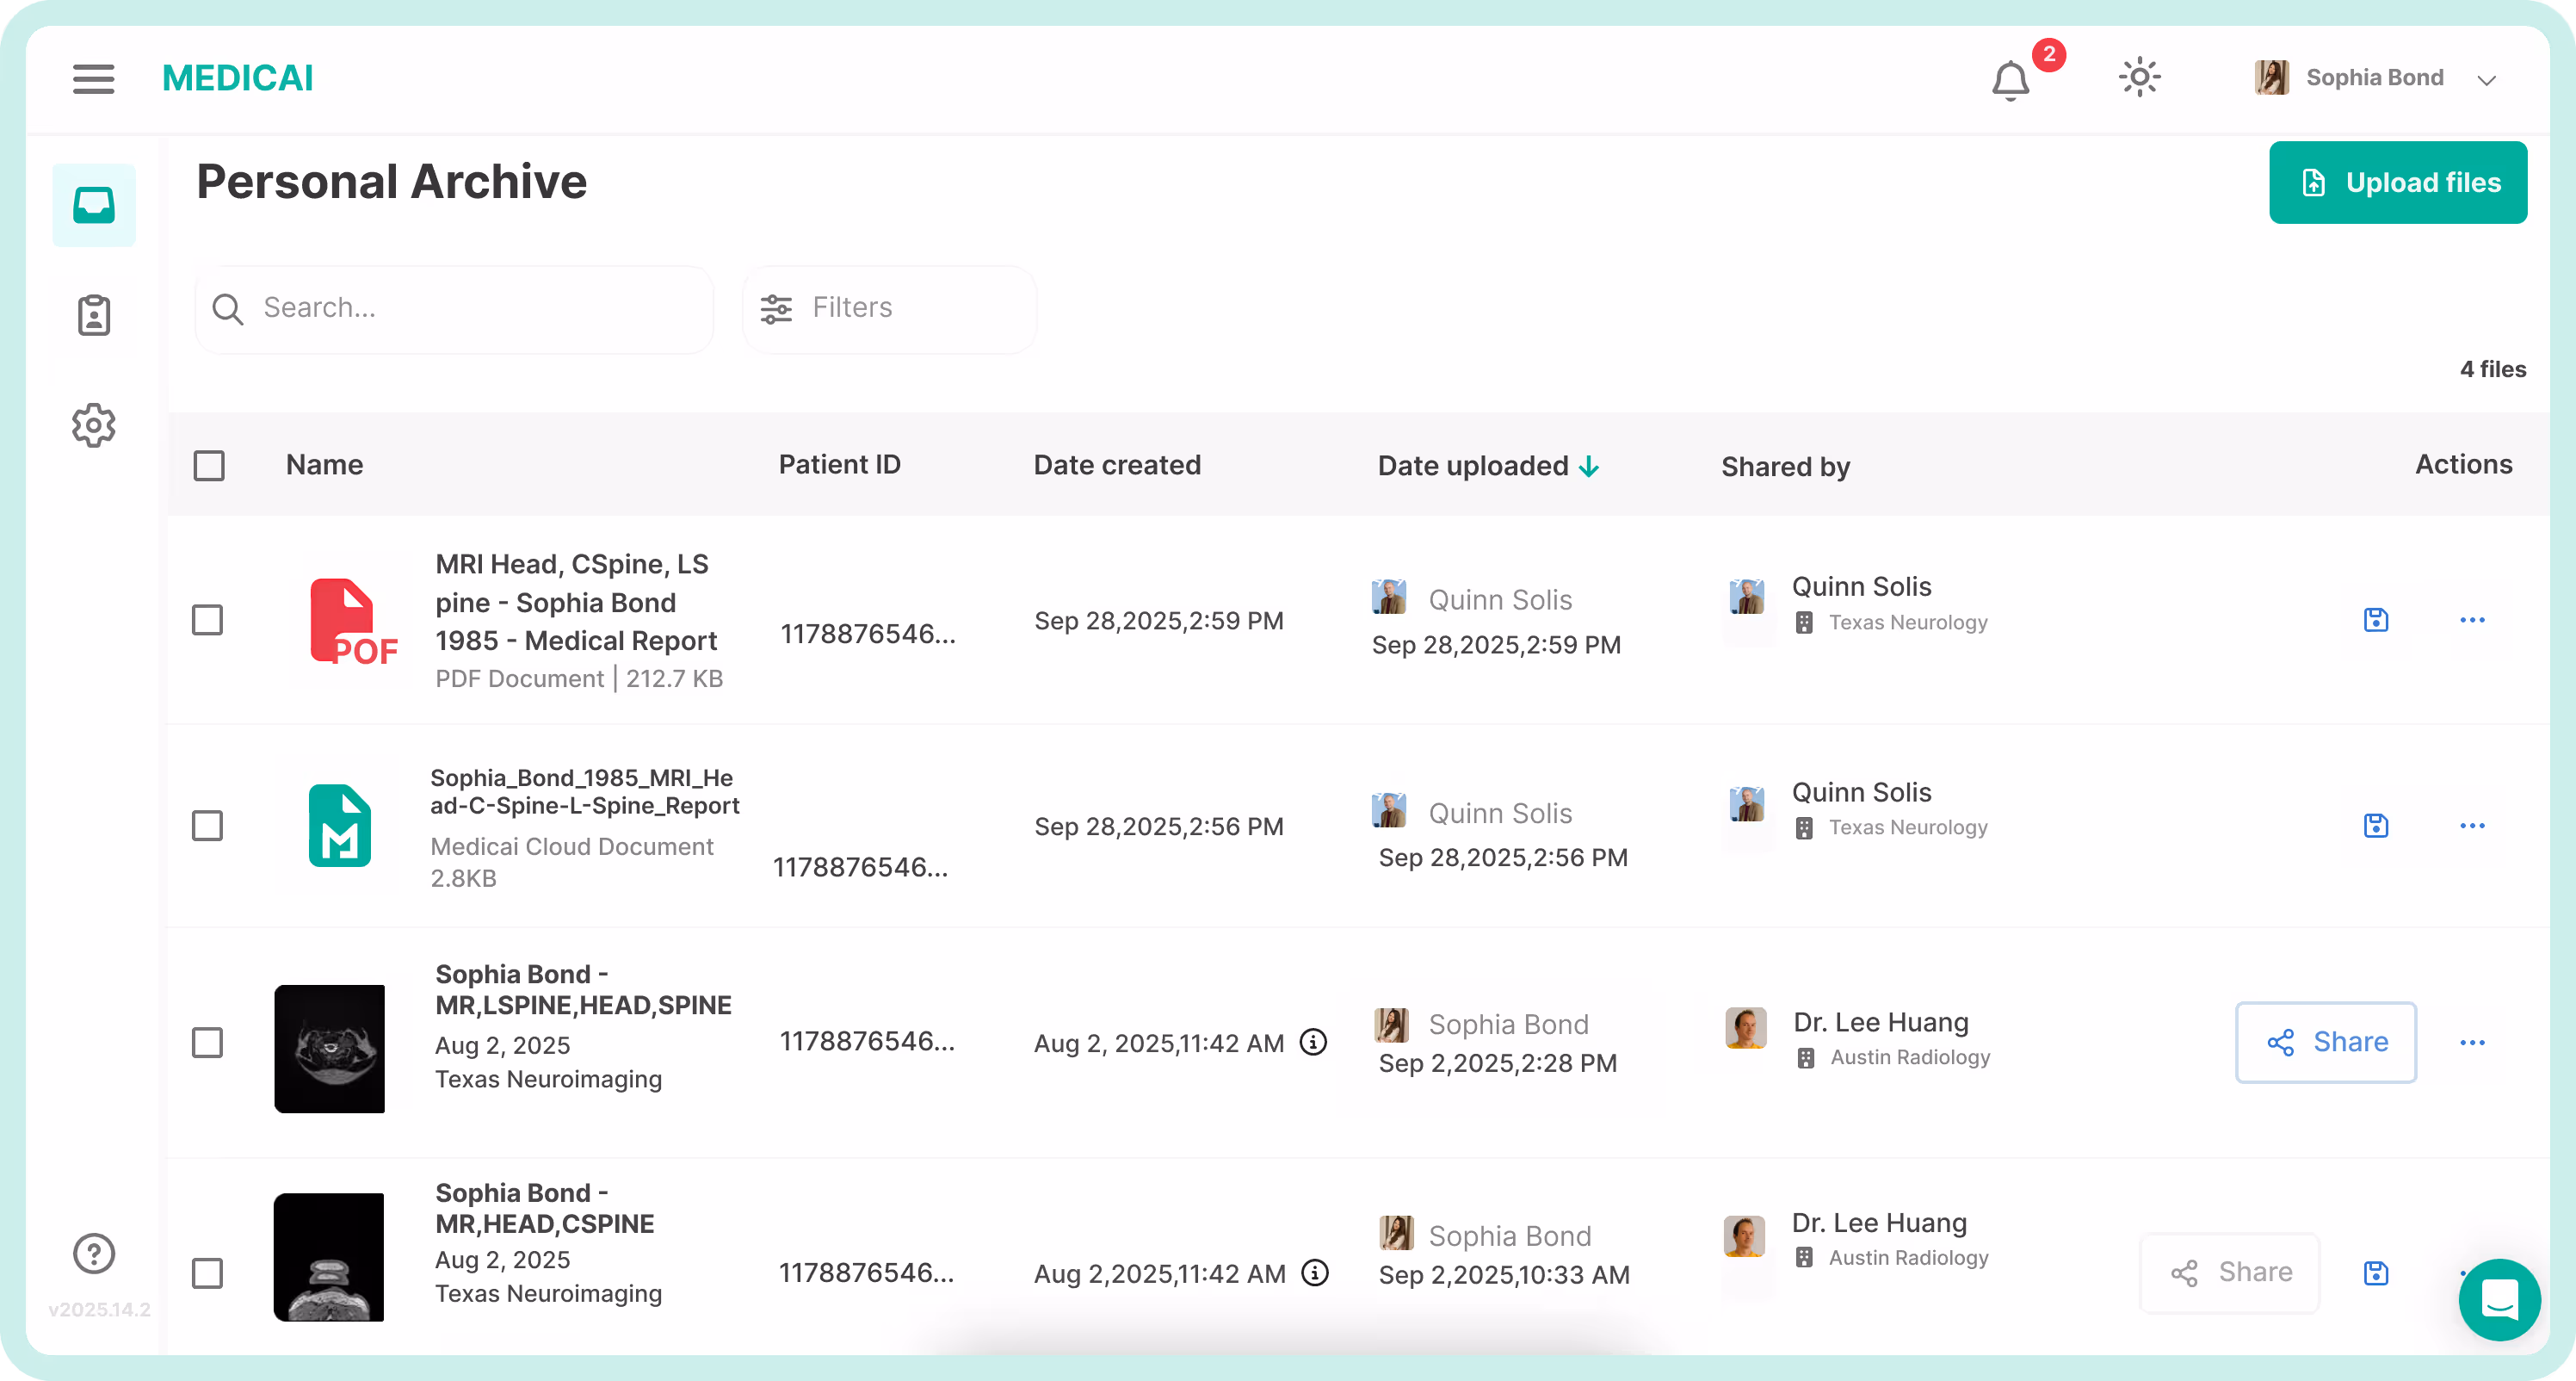This screenshot has width=2576, height=1381.
Task: Save the MRI Medical Report PDF row
Action: [2376, 620]
